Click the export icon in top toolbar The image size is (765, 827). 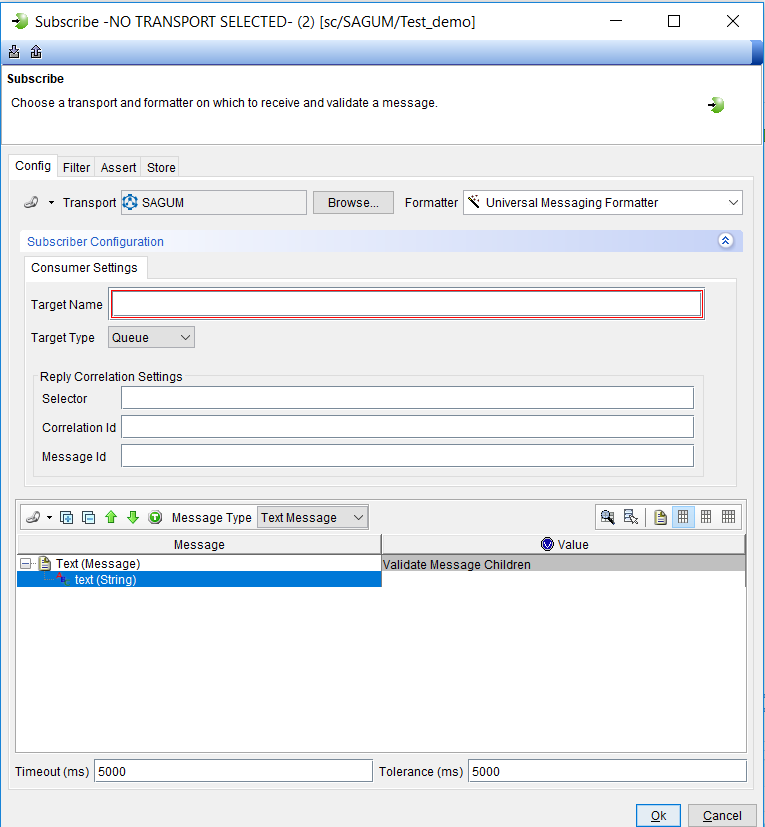[x=36, y=52]
